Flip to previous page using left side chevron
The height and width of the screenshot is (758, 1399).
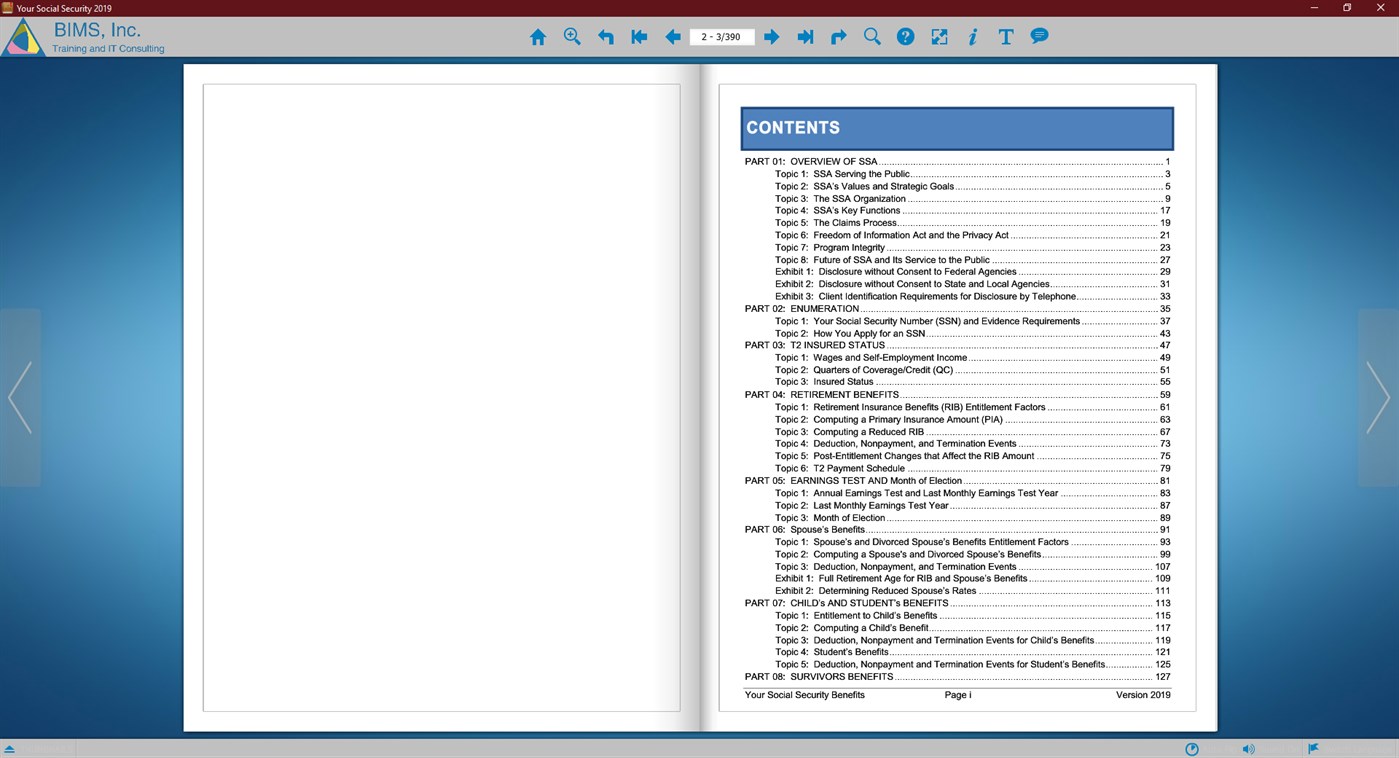click(x=20, y=397)
